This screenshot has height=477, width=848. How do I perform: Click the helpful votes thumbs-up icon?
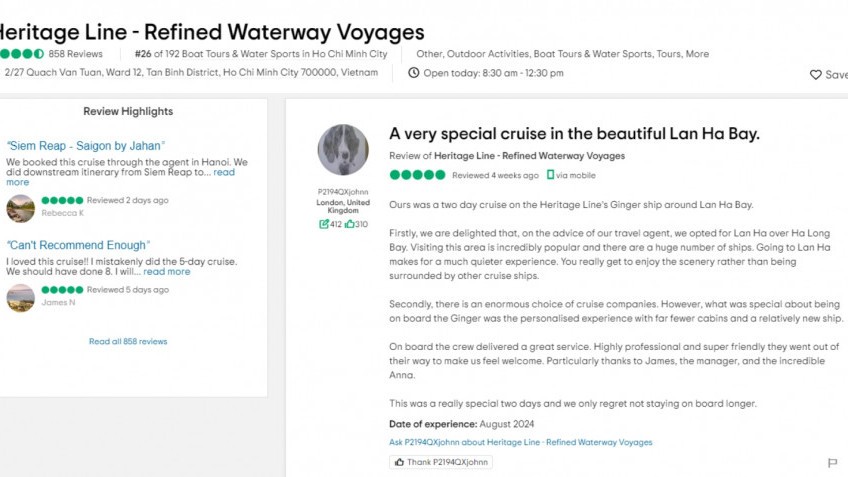[x=349, y=224]
